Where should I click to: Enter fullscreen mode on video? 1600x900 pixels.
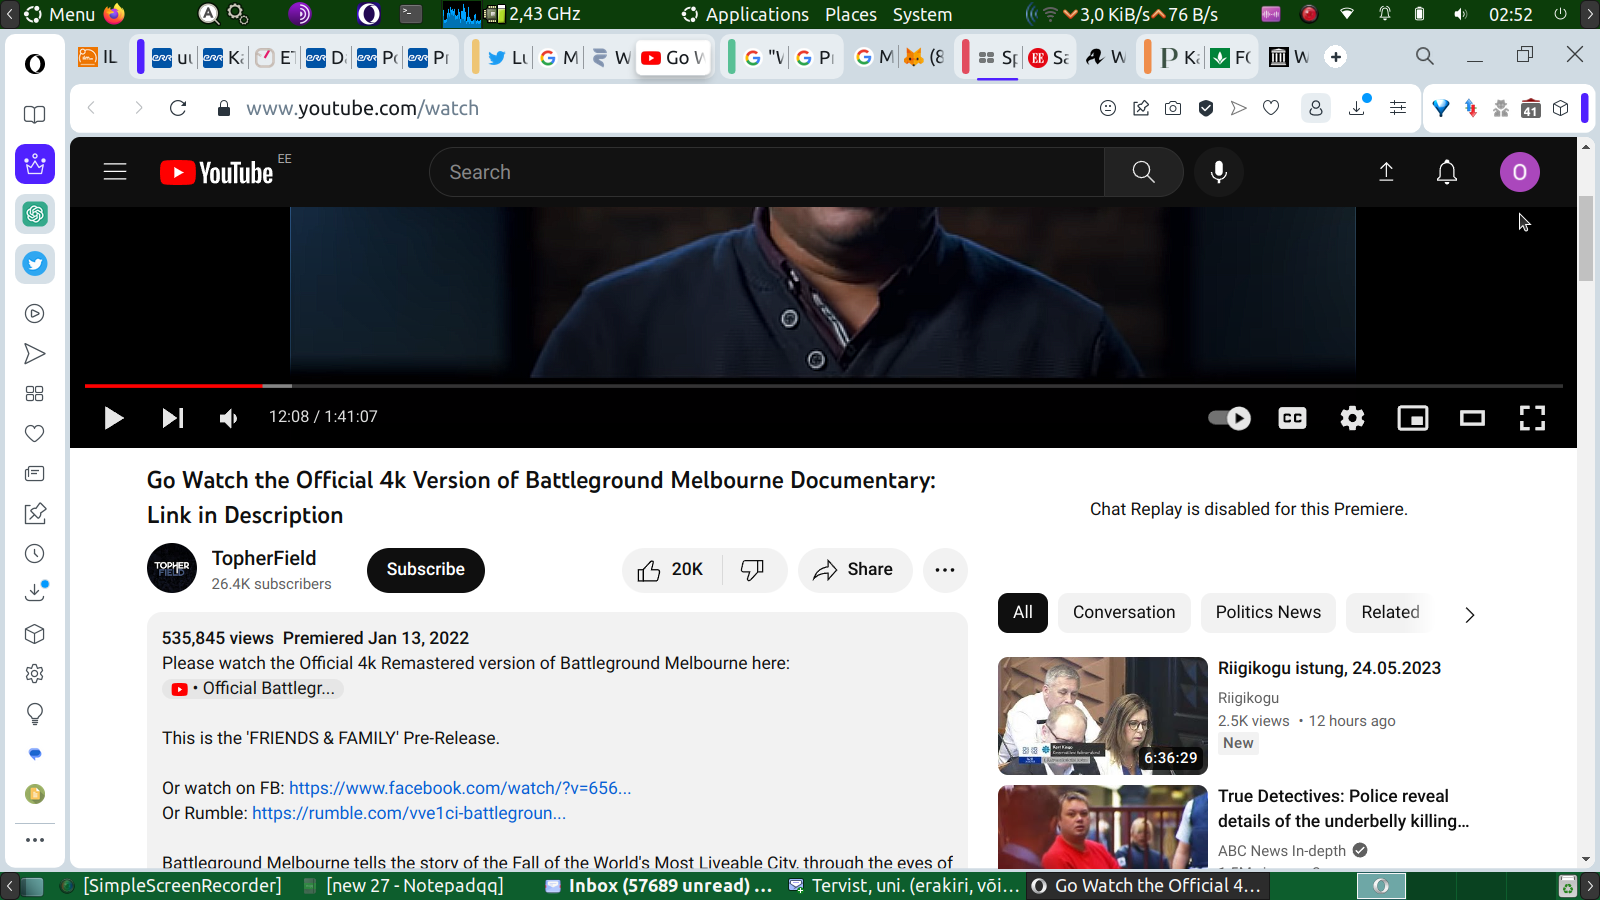tap(1532, 418)
